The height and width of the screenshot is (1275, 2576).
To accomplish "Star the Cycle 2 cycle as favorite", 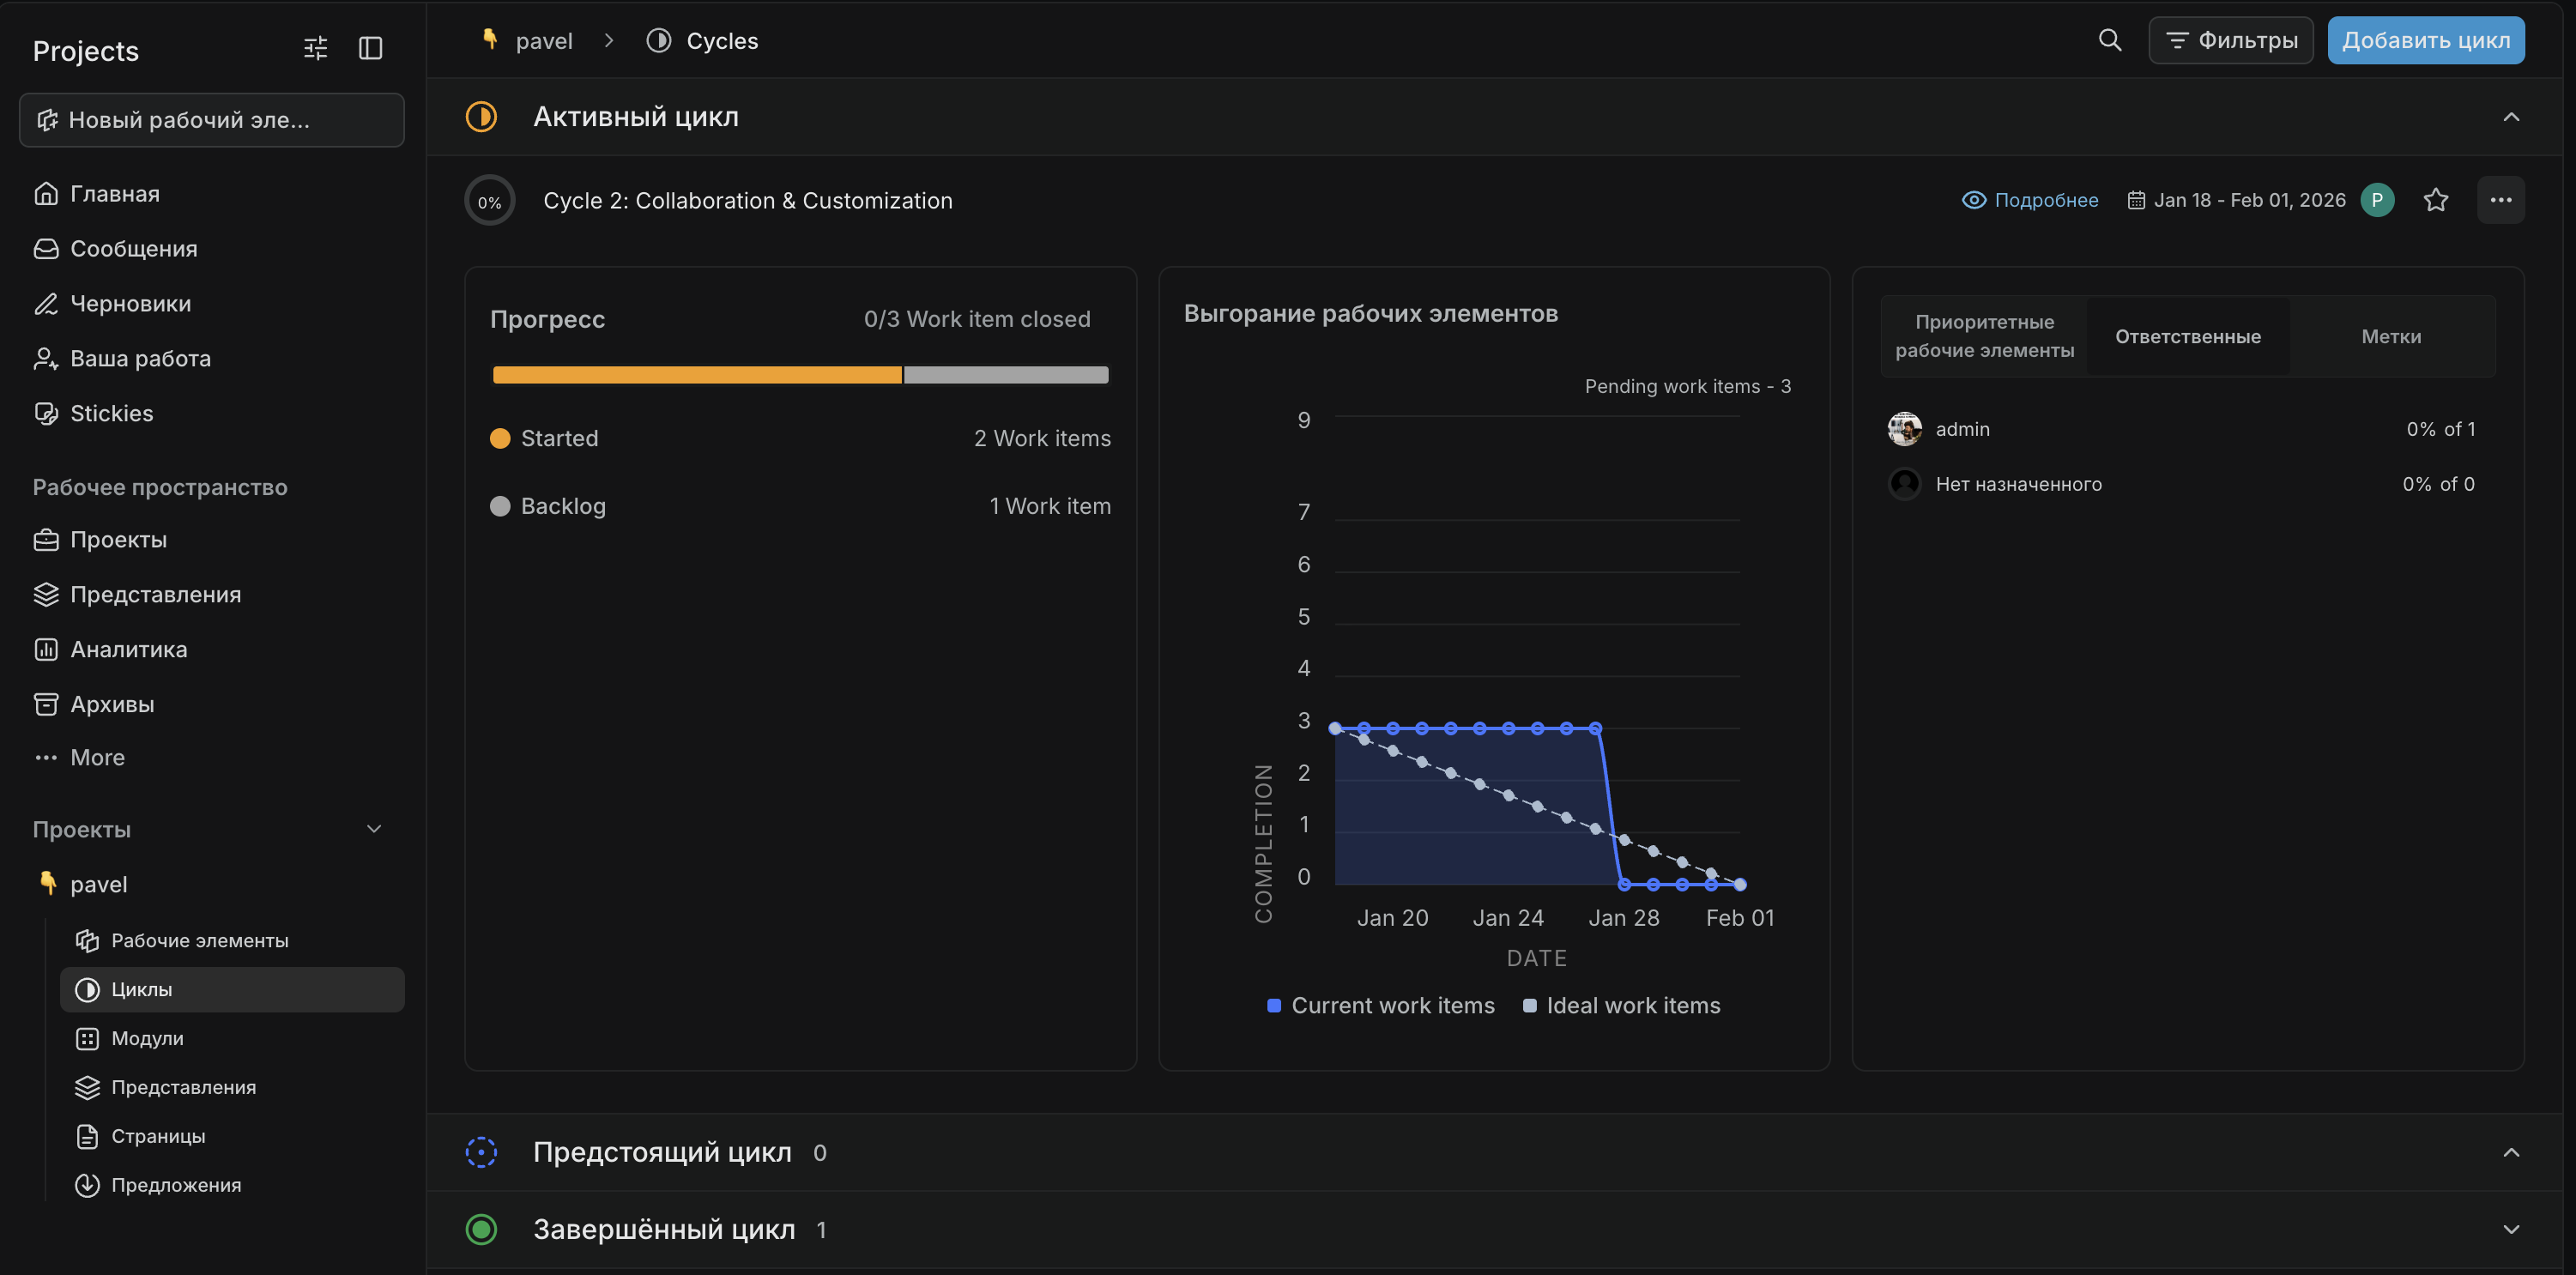I will tap(2436, 199).
